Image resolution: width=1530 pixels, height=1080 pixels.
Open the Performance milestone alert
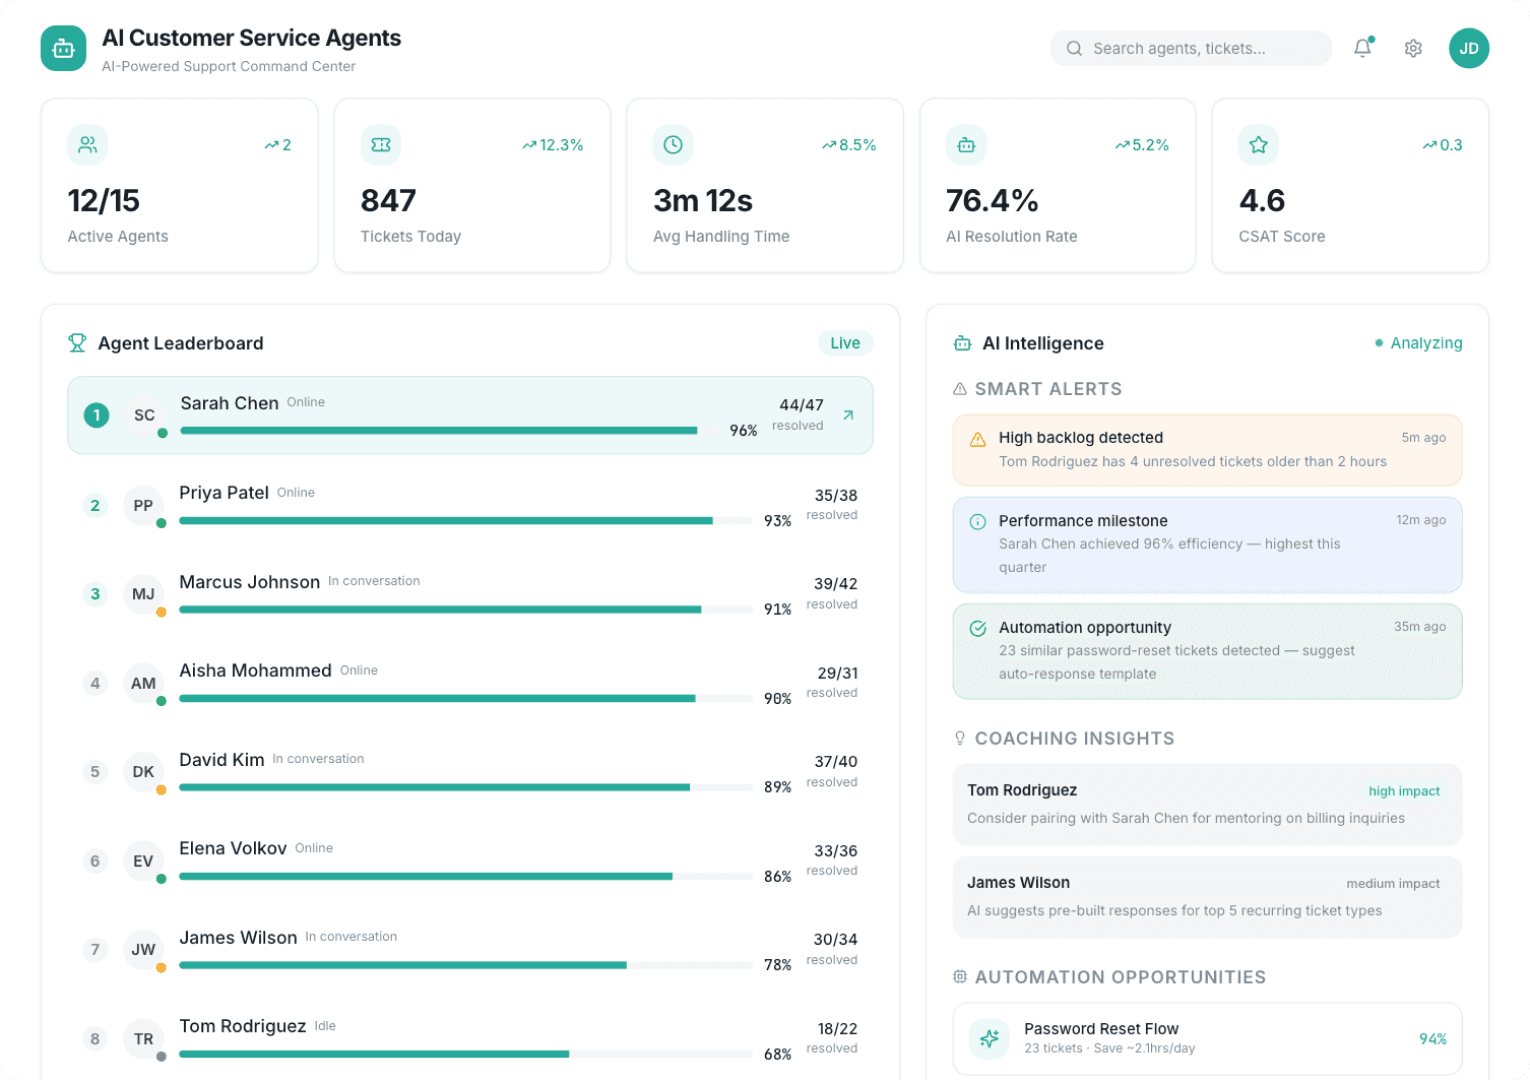pos(1207,544)
